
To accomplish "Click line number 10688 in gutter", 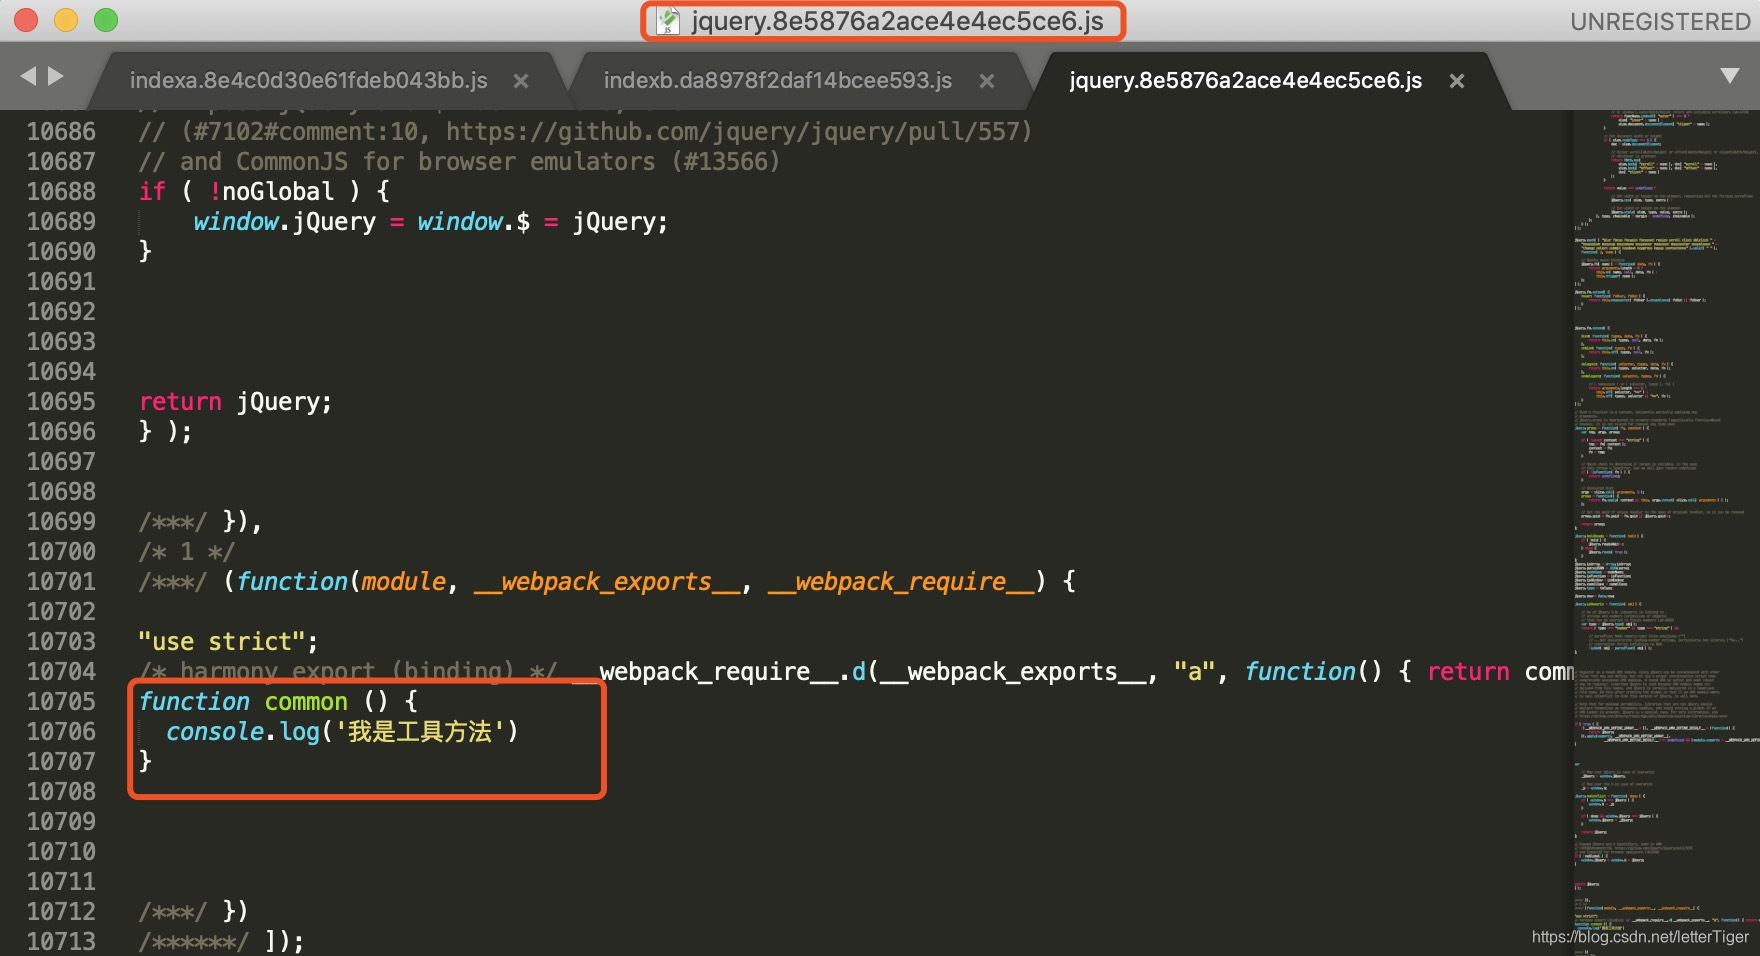I will point(61,191).
